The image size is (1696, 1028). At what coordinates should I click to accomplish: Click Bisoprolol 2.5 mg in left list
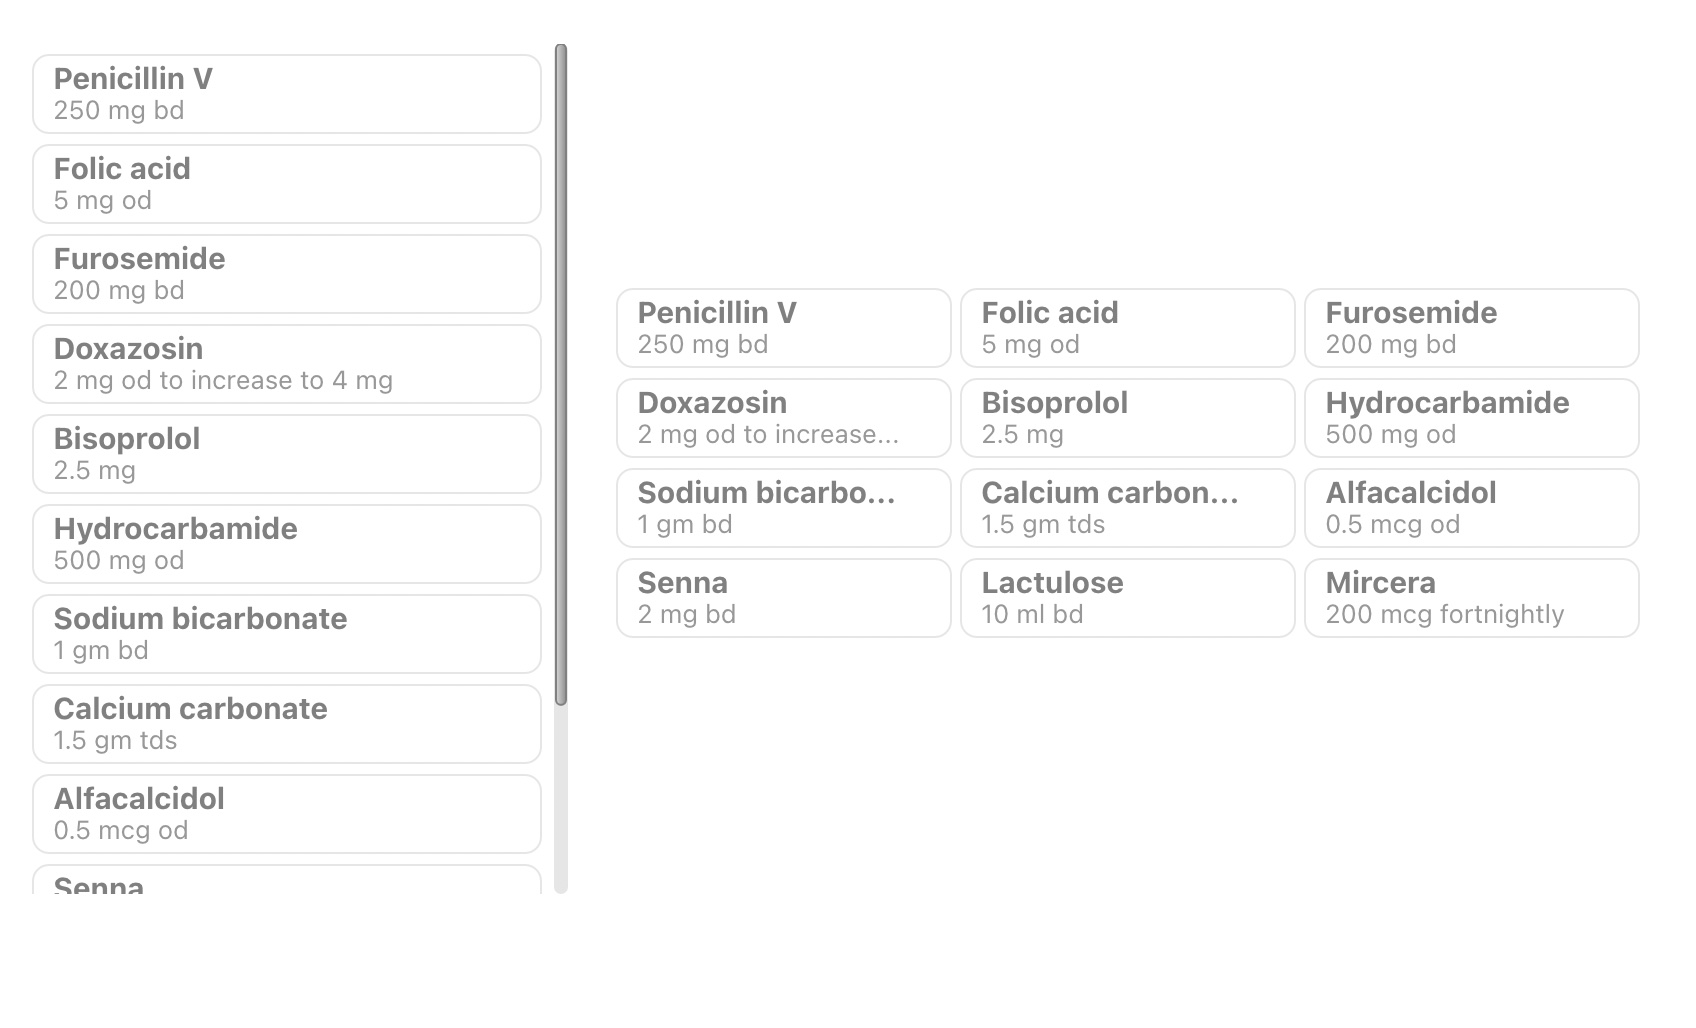(x=286, y=454)
